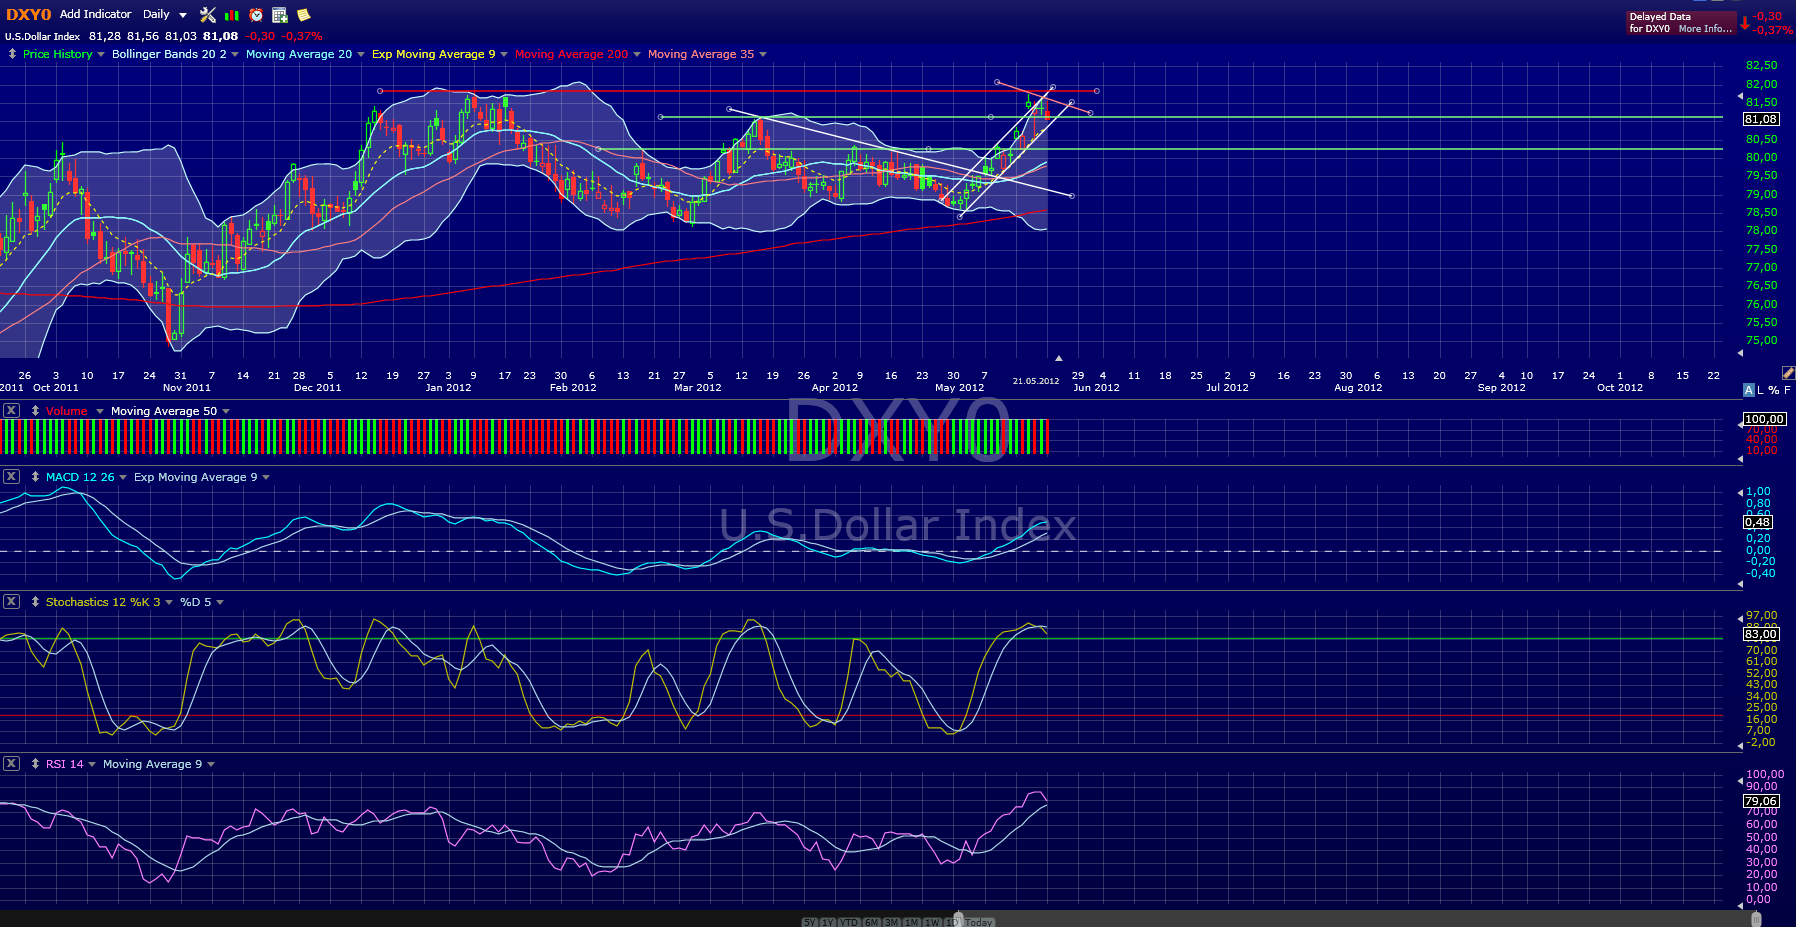The width and height of the screenshot is (1796, 927).
Task: Select the 1Y time range
Action: 828,922
